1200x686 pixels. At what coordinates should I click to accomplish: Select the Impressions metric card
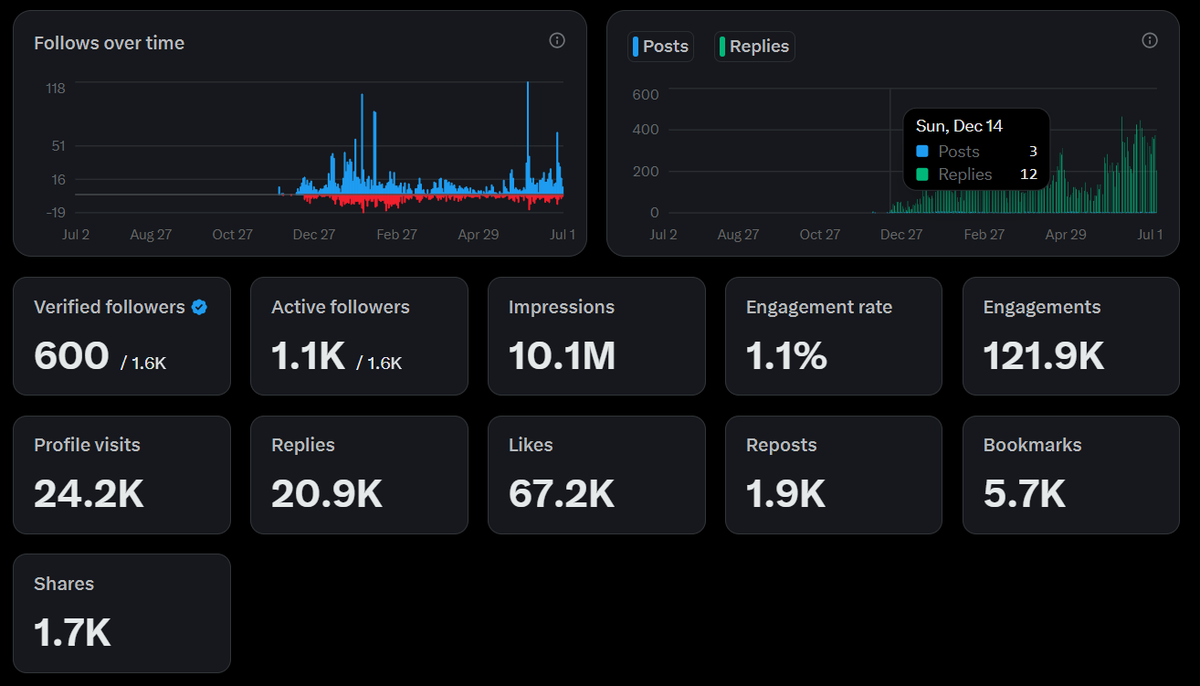coord(597,336)
